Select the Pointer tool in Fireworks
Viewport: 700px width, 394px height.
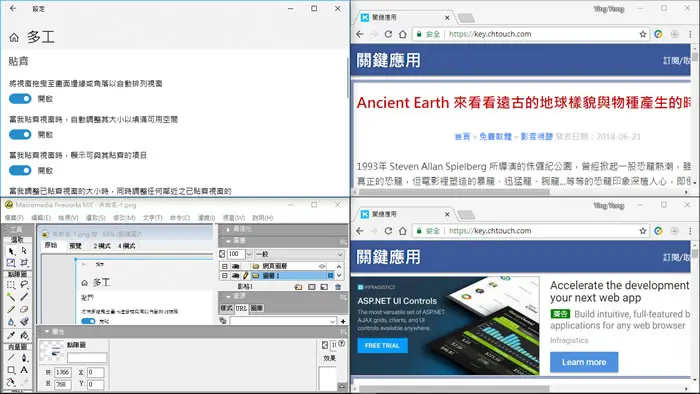tap(11, 251)
